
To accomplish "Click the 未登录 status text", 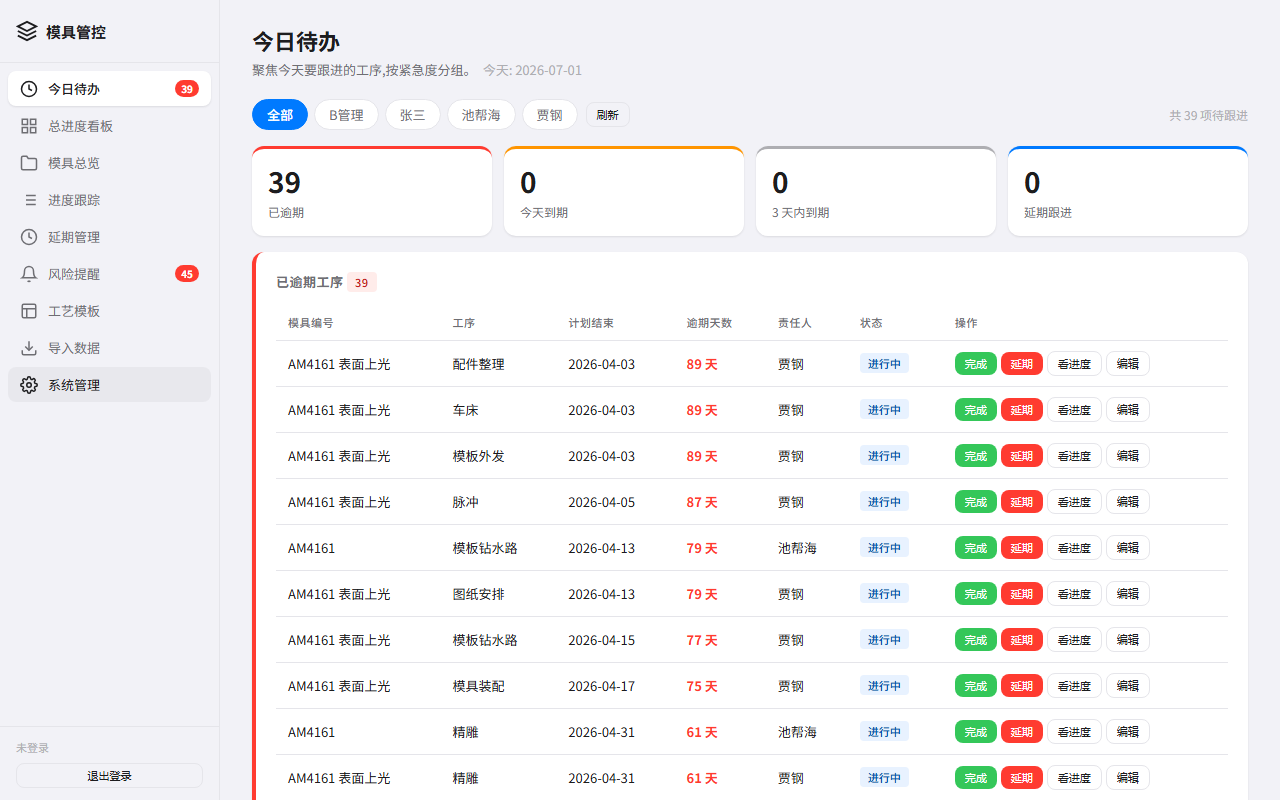I will click(33, 748).
